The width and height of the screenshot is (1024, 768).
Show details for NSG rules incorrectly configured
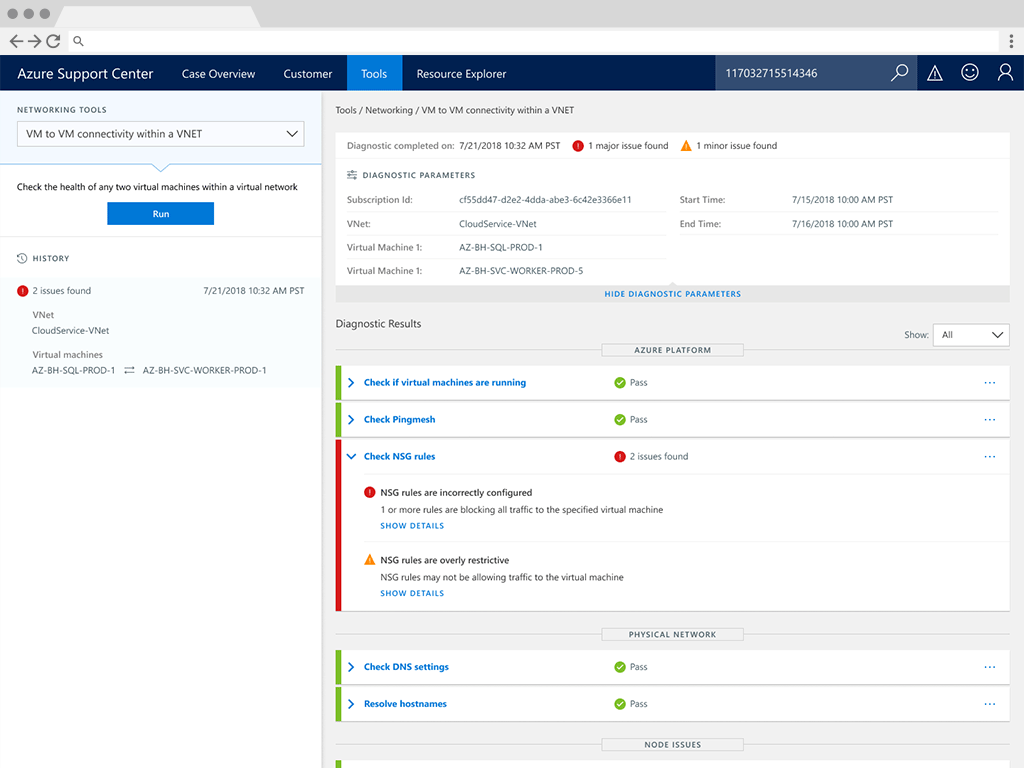412,526
